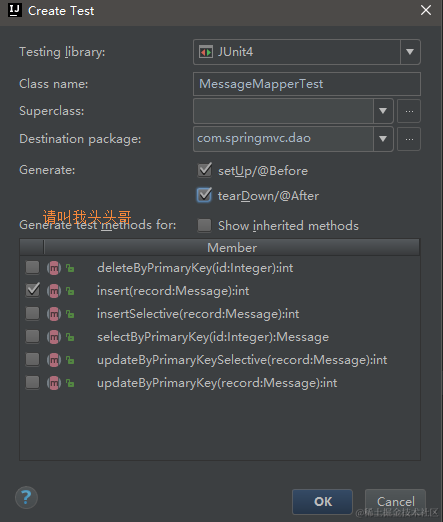443x522 pixels.
Task: Browse for Superclass with ellipsis button
Action: point(409,111)
